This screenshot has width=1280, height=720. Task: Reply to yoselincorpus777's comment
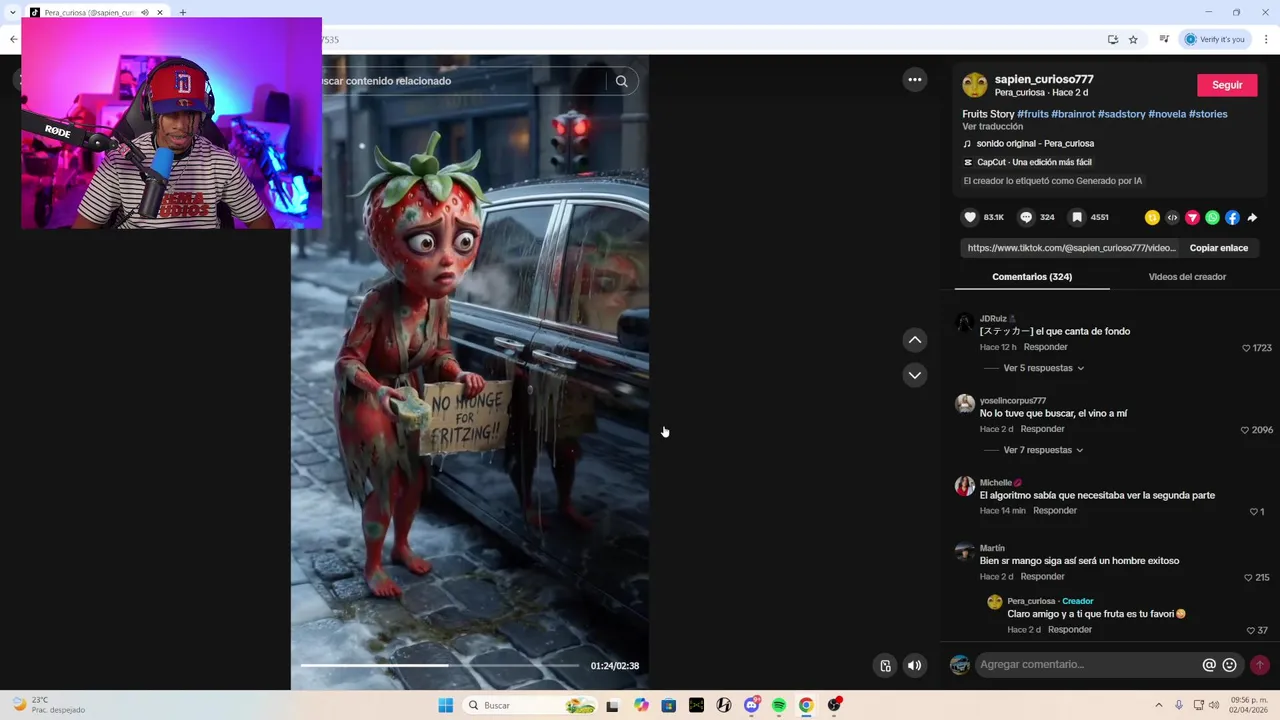pos(1042,429)
